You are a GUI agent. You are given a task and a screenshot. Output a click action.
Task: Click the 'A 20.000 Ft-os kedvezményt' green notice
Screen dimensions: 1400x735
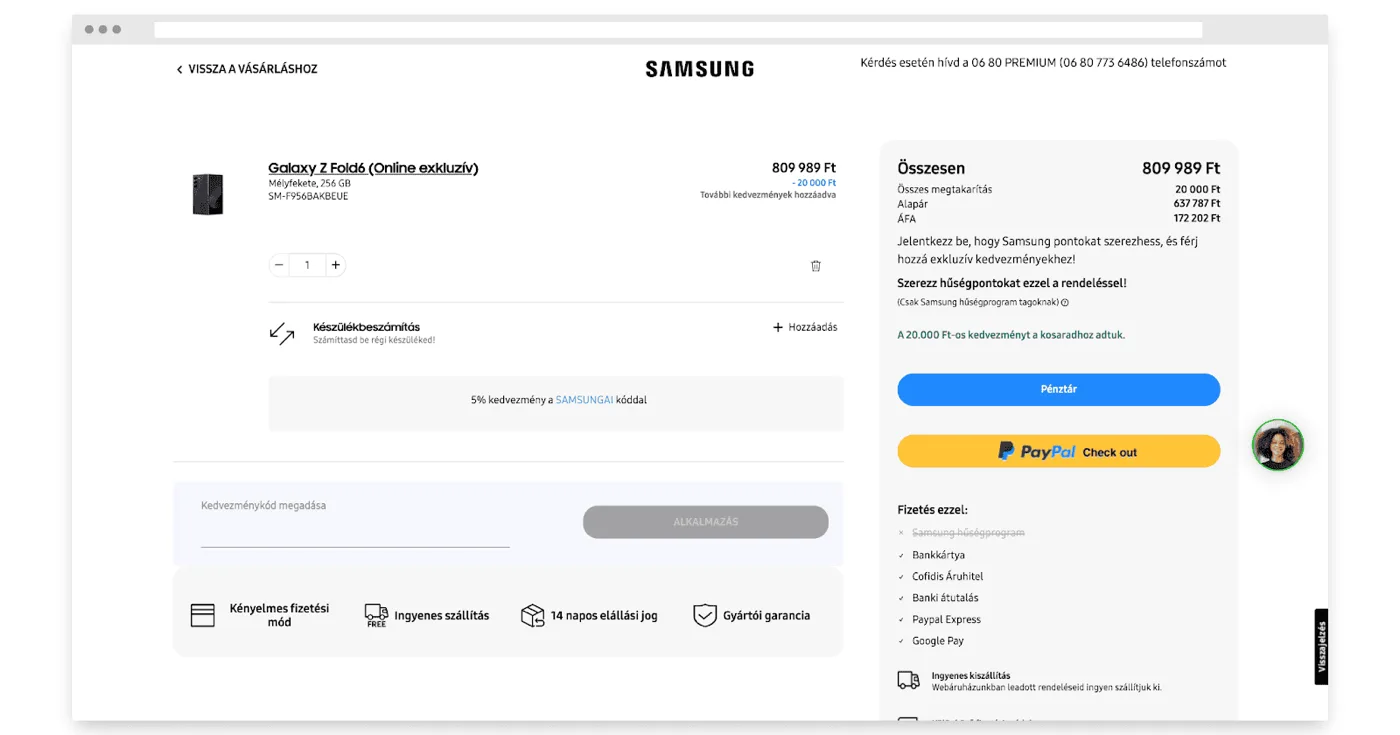[x=1011, y=335]
